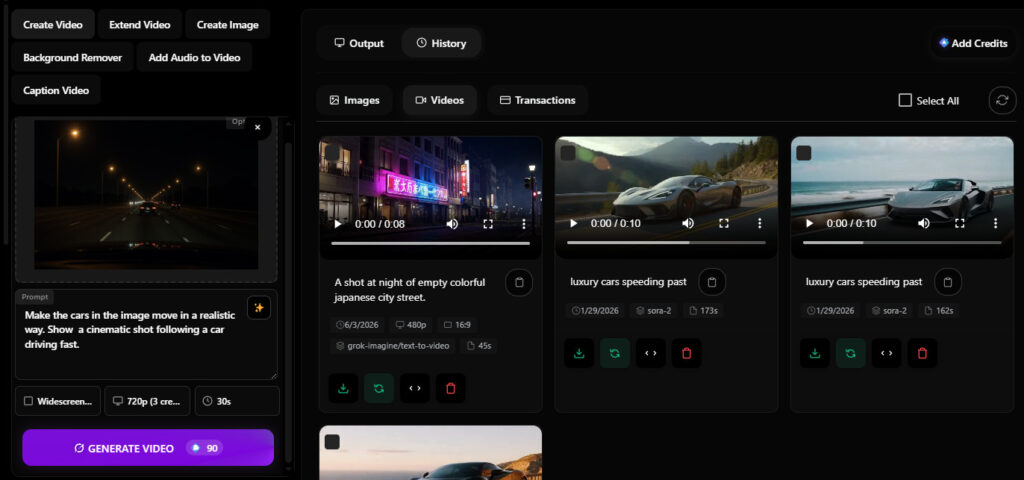Regenerate the 173s luxury cars video
Screen dimensions: 1024x480
(x=615, y=353)
